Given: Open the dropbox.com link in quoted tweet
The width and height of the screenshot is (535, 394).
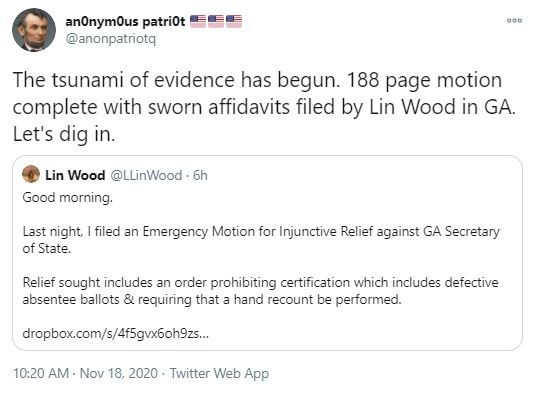Looking at the screenshot, I should [115, 333].
